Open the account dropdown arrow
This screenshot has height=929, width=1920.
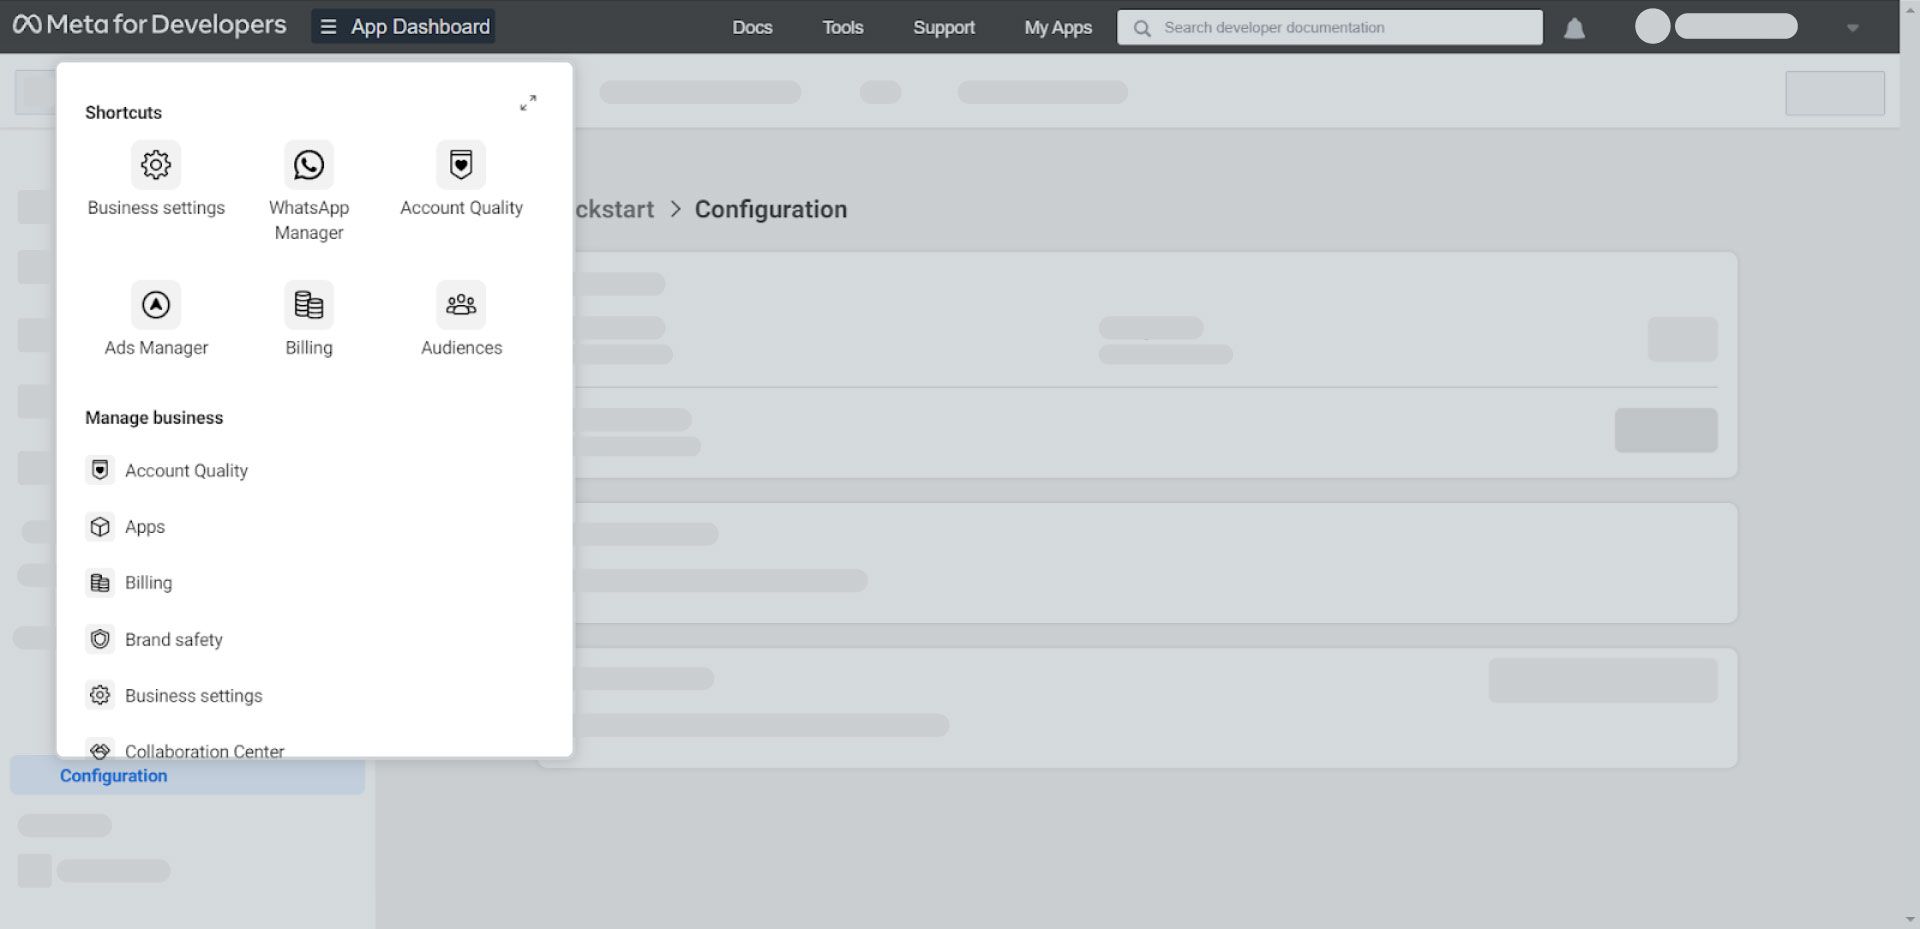(1852, 28)
